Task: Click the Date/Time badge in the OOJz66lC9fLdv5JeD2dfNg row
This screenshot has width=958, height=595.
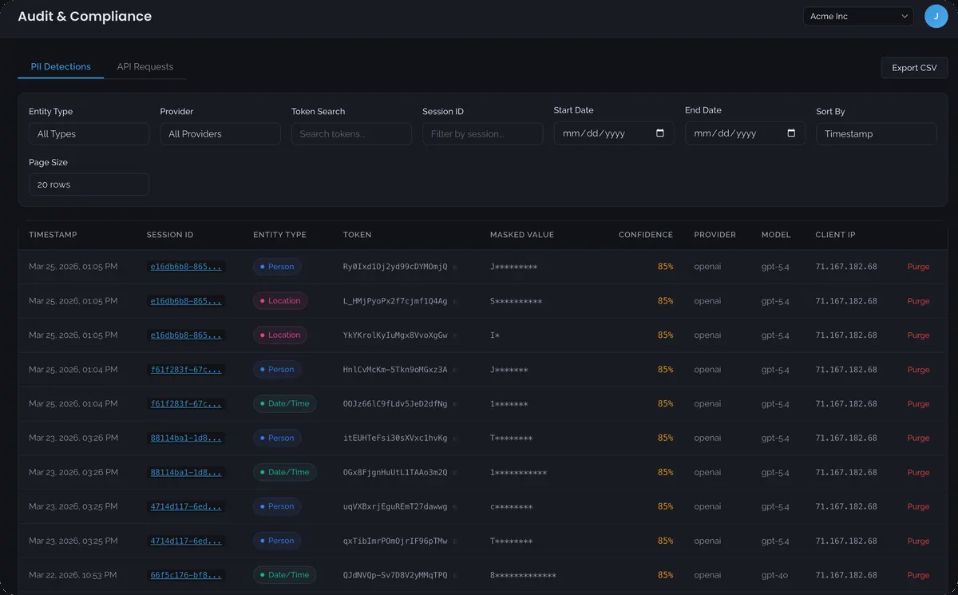Action: pos(285,403)
